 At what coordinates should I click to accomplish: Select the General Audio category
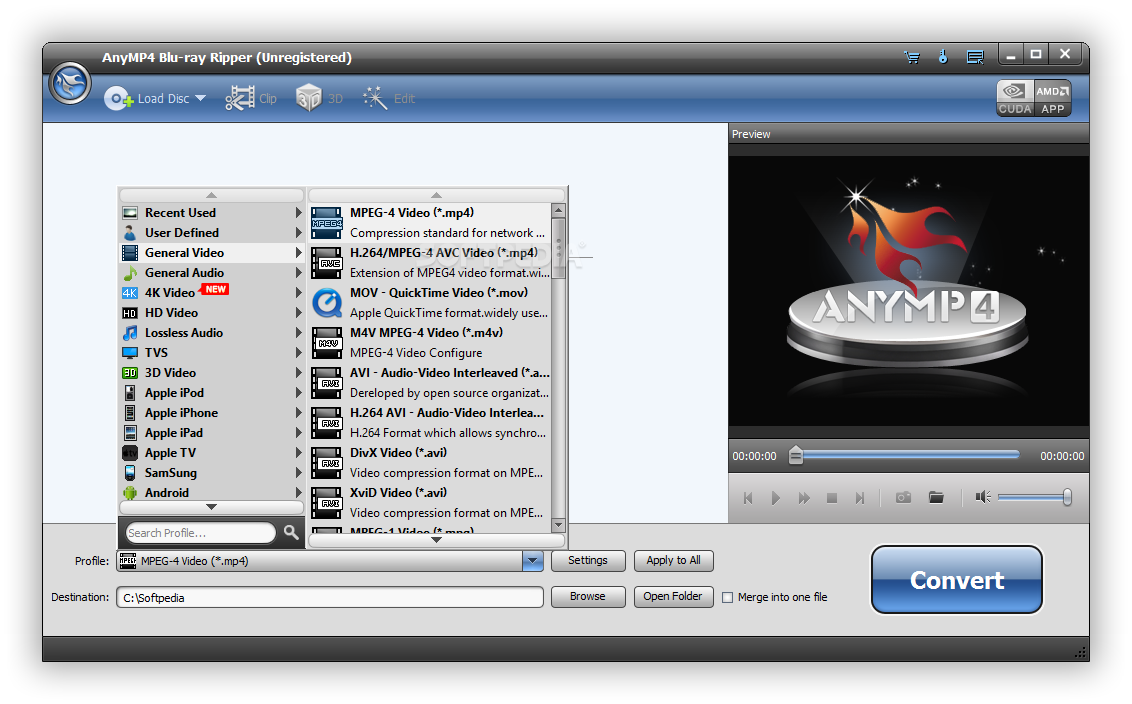211,273
